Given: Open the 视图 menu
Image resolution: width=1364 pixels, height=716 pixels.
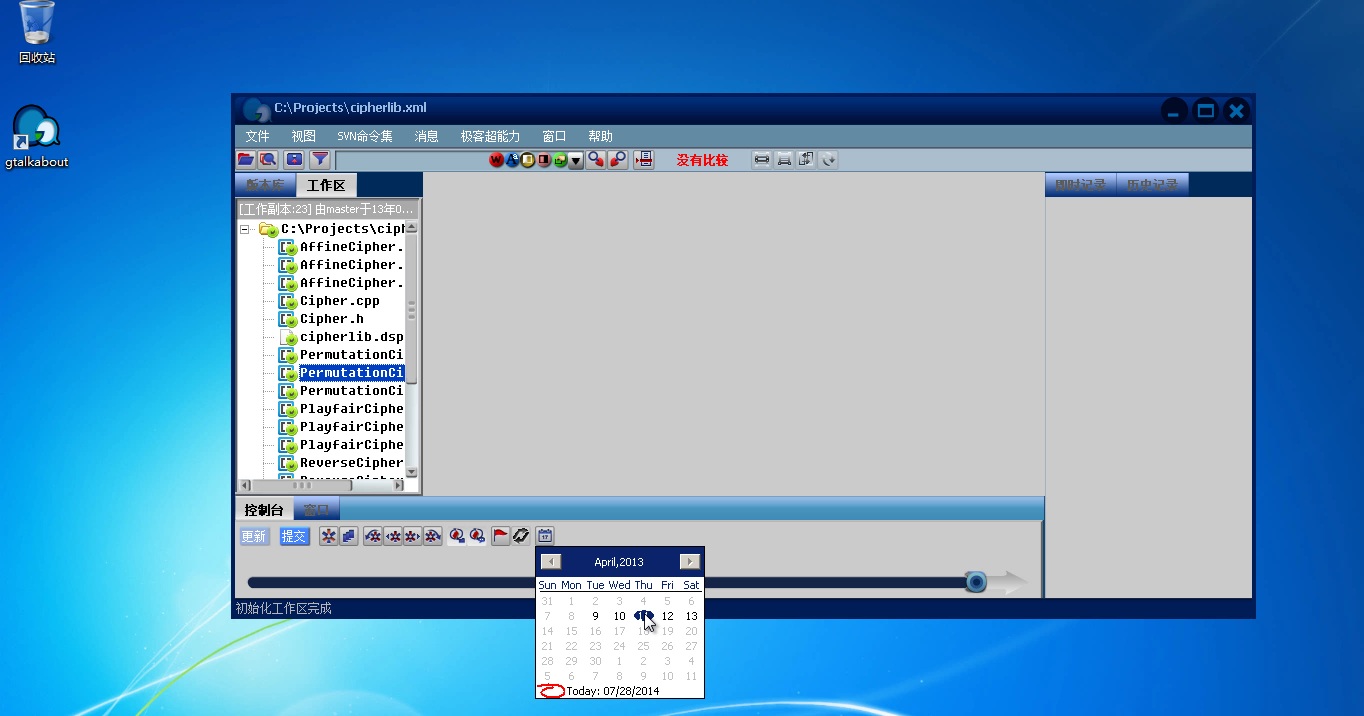Looking at the screenshot, I should tap(304, 136).
